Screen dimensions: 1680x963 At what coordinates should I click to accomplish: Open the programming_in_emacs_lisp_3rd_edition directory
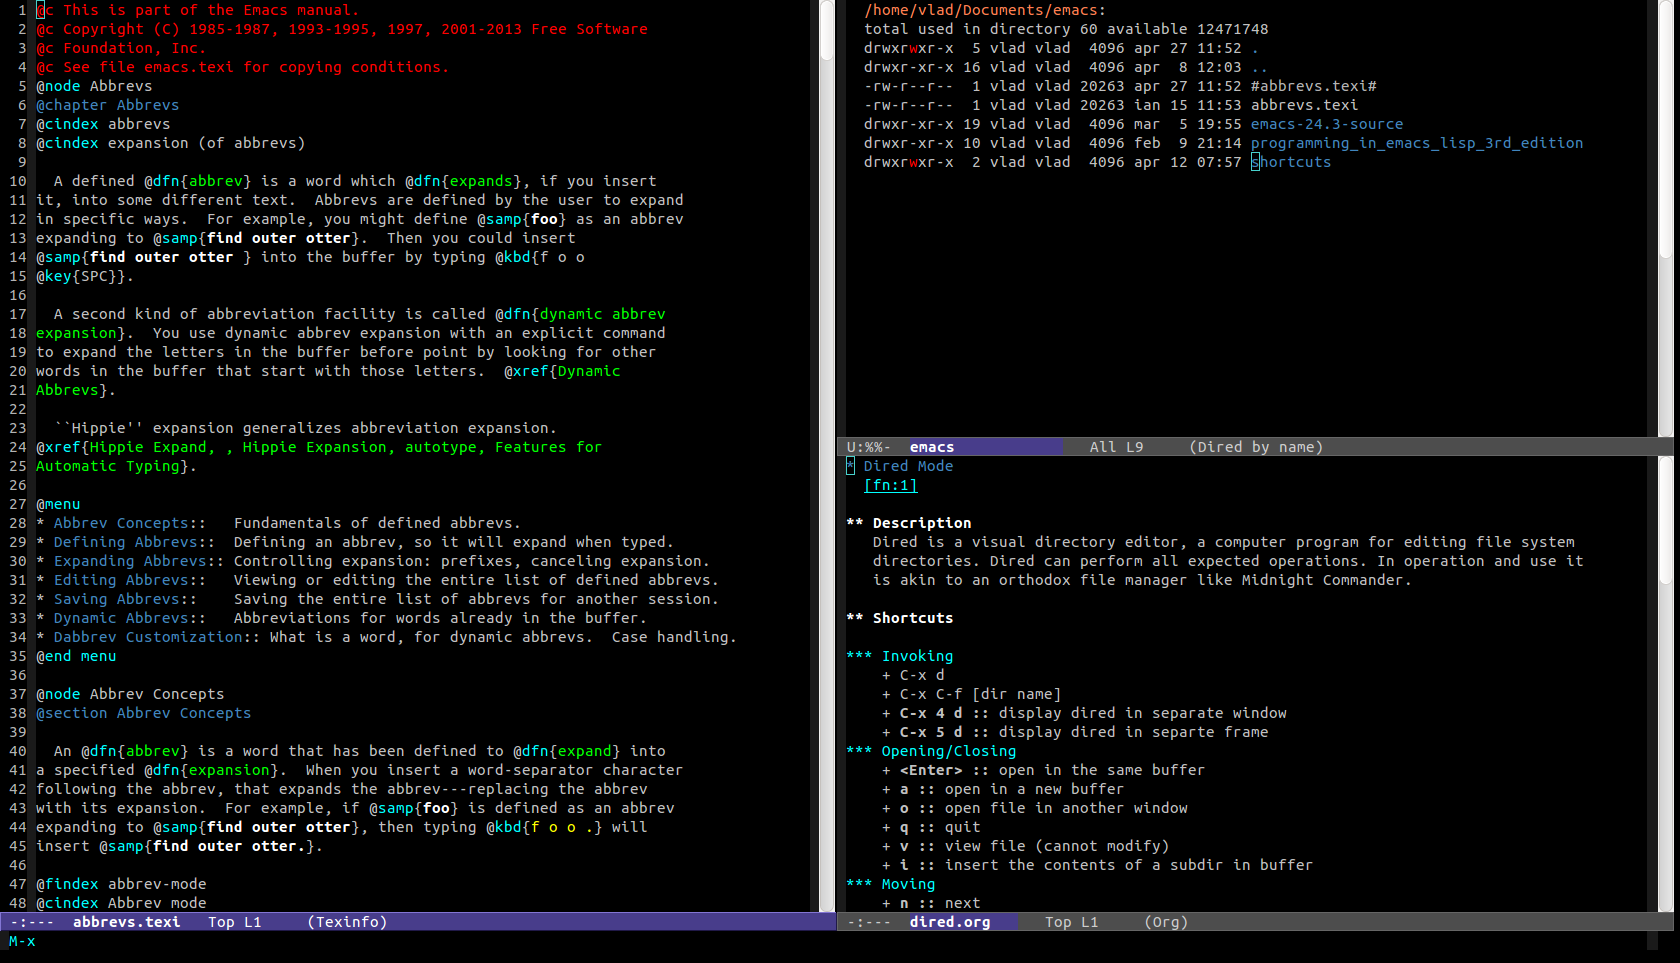tap(1416, 143)
